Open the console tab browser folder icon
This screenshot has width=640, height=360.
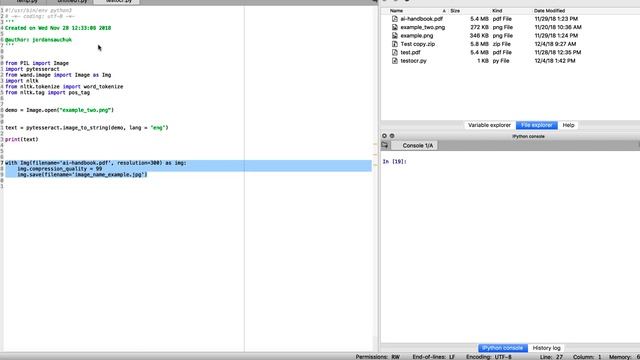[385, 145]
